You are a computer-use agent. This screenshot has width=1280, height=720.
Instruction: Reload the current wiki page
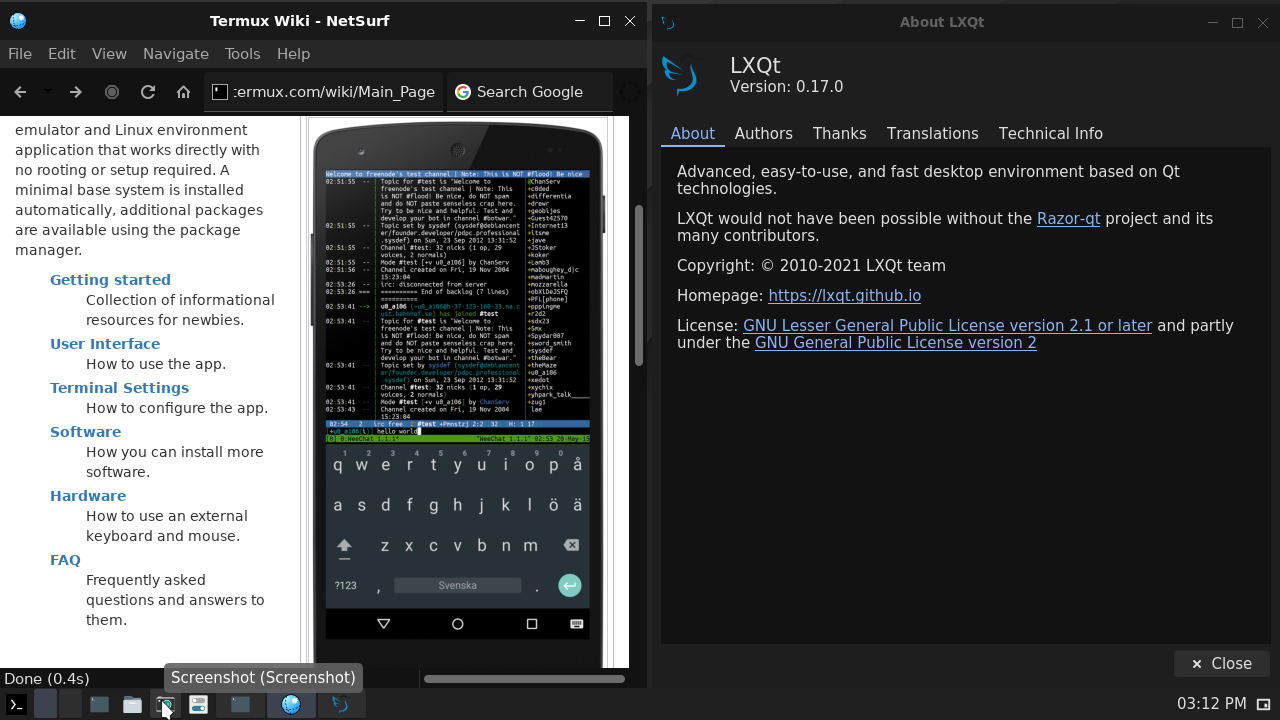[148, 92]
